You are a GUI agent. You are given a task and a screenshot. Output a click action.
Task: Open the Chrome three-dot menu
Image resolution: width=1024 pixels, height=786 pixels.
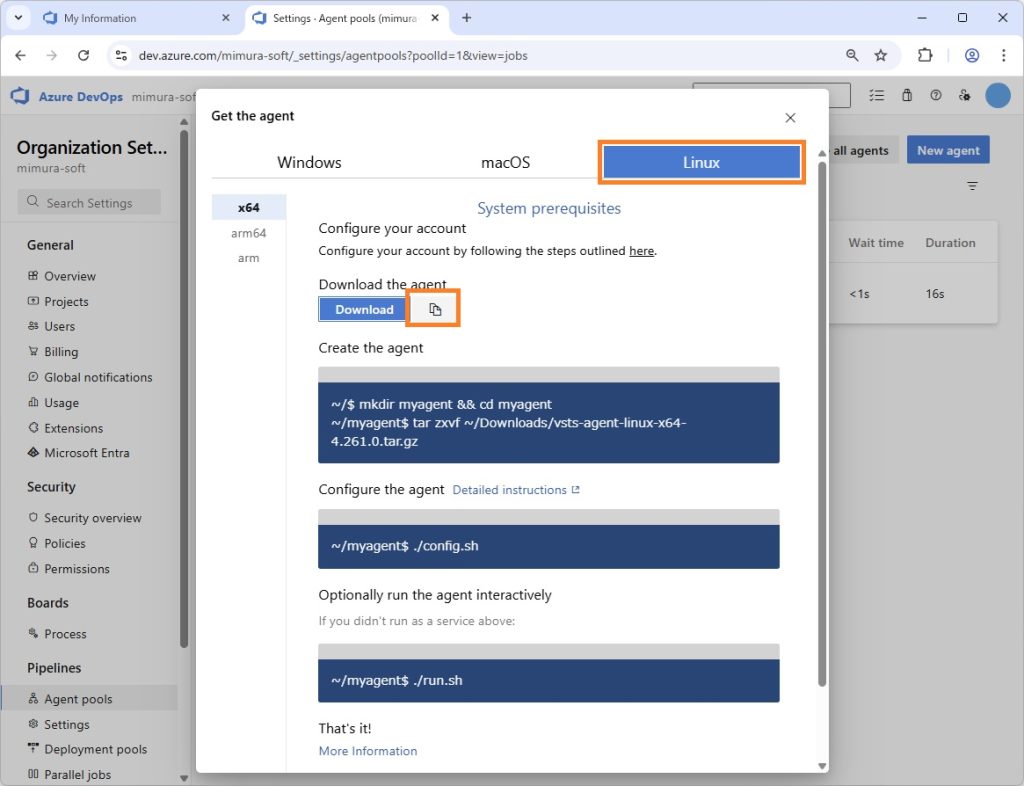tap(1003, 55)
